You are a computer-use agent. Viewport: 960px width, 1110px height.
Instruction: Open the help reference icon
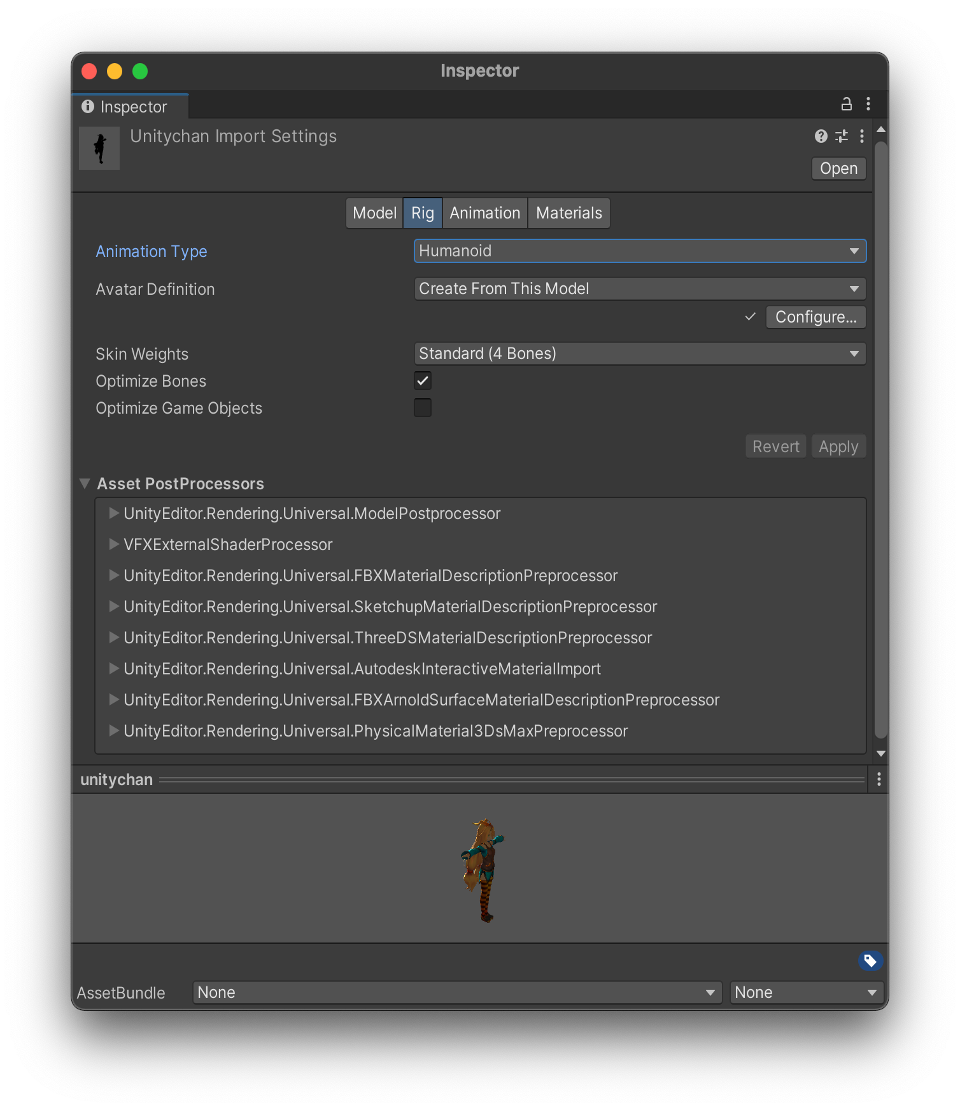coord(821,136)
